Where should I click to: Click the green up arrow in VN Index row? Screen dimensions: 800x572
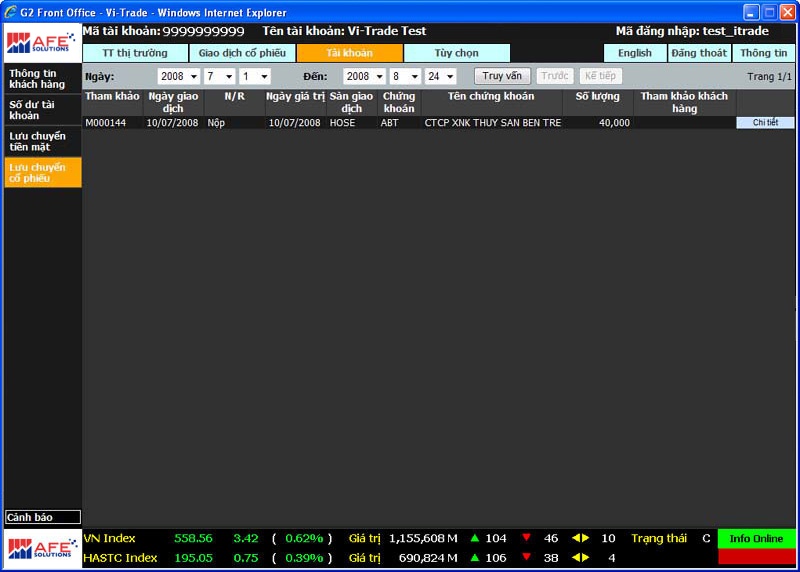tap(474, 538)
